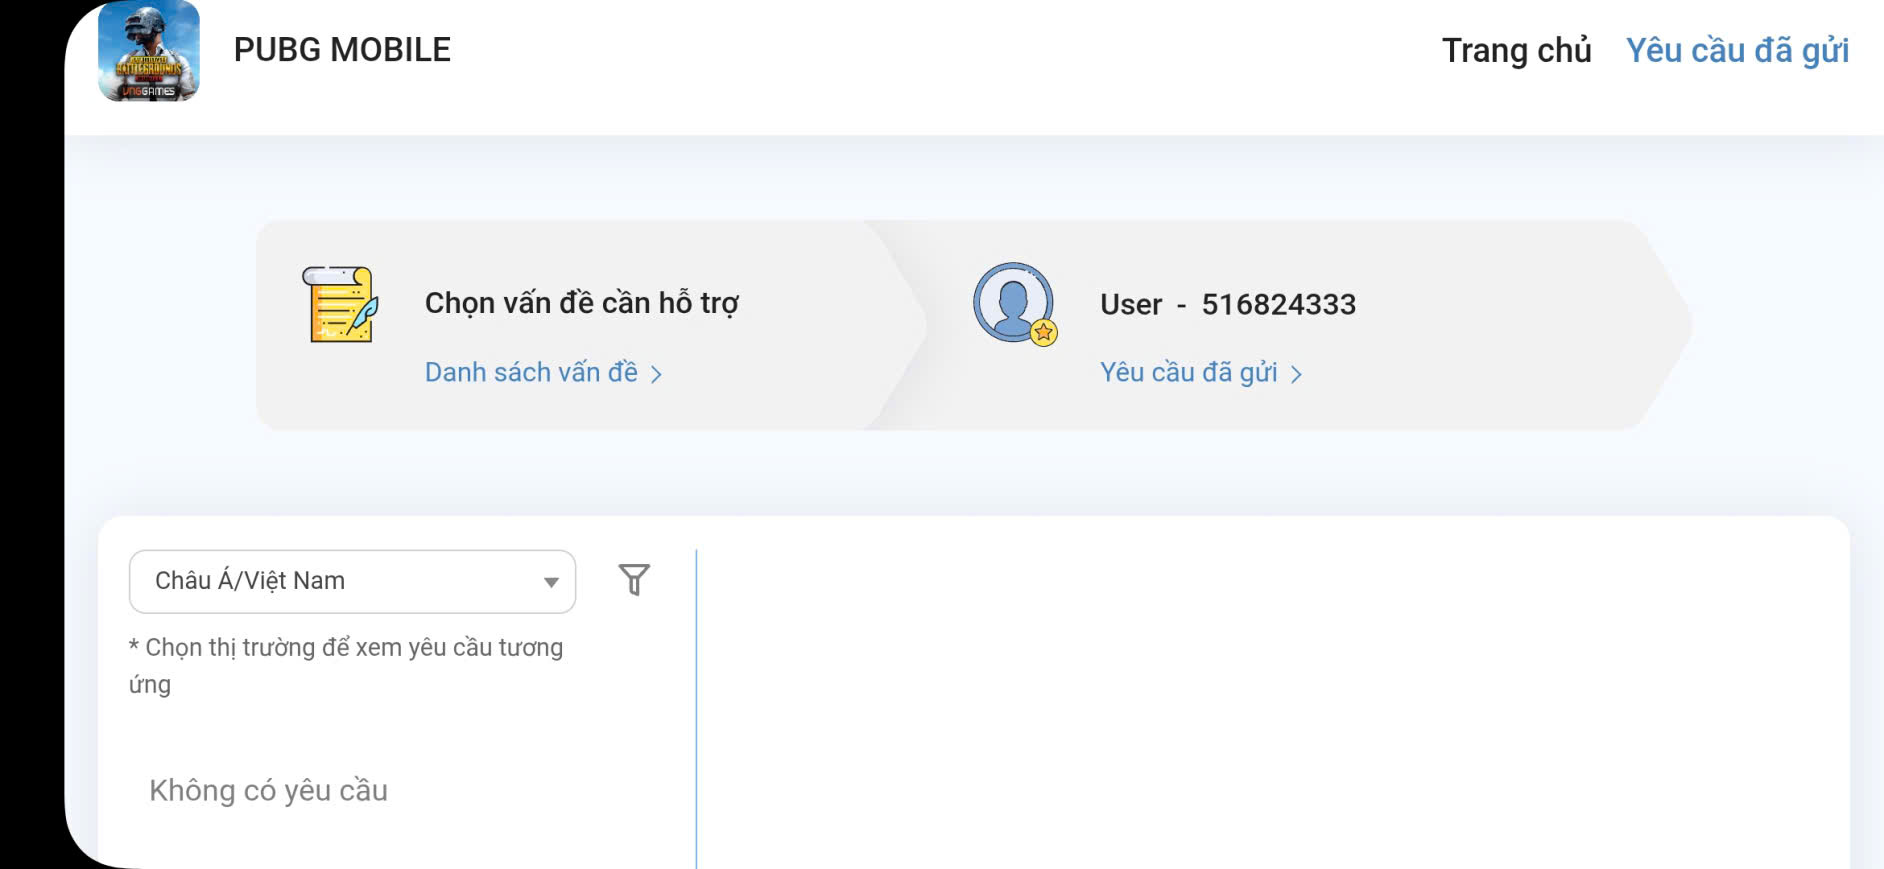Click the PUBG Mobile game logo
This screenshot has height=869, width=1884.
tap(148, 51)
